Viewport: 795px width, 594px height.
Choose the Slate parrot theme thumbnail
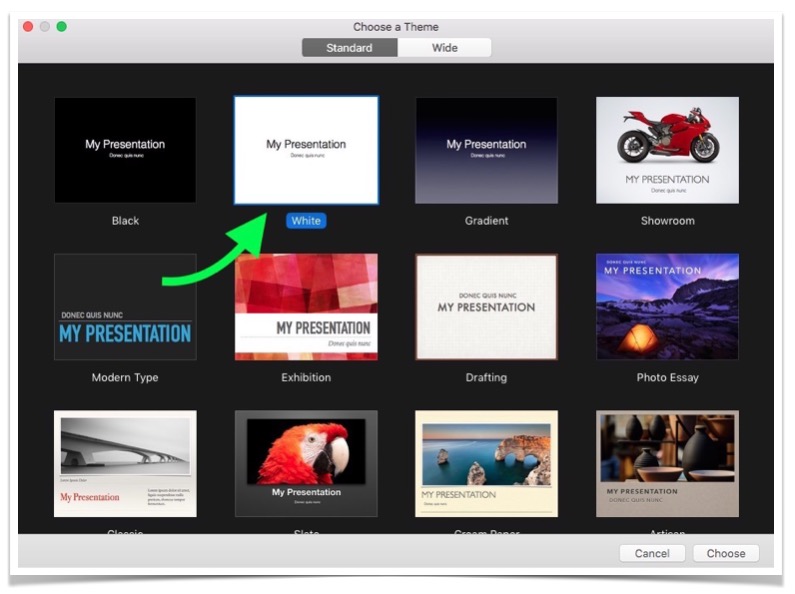click(x=306, y=463)
